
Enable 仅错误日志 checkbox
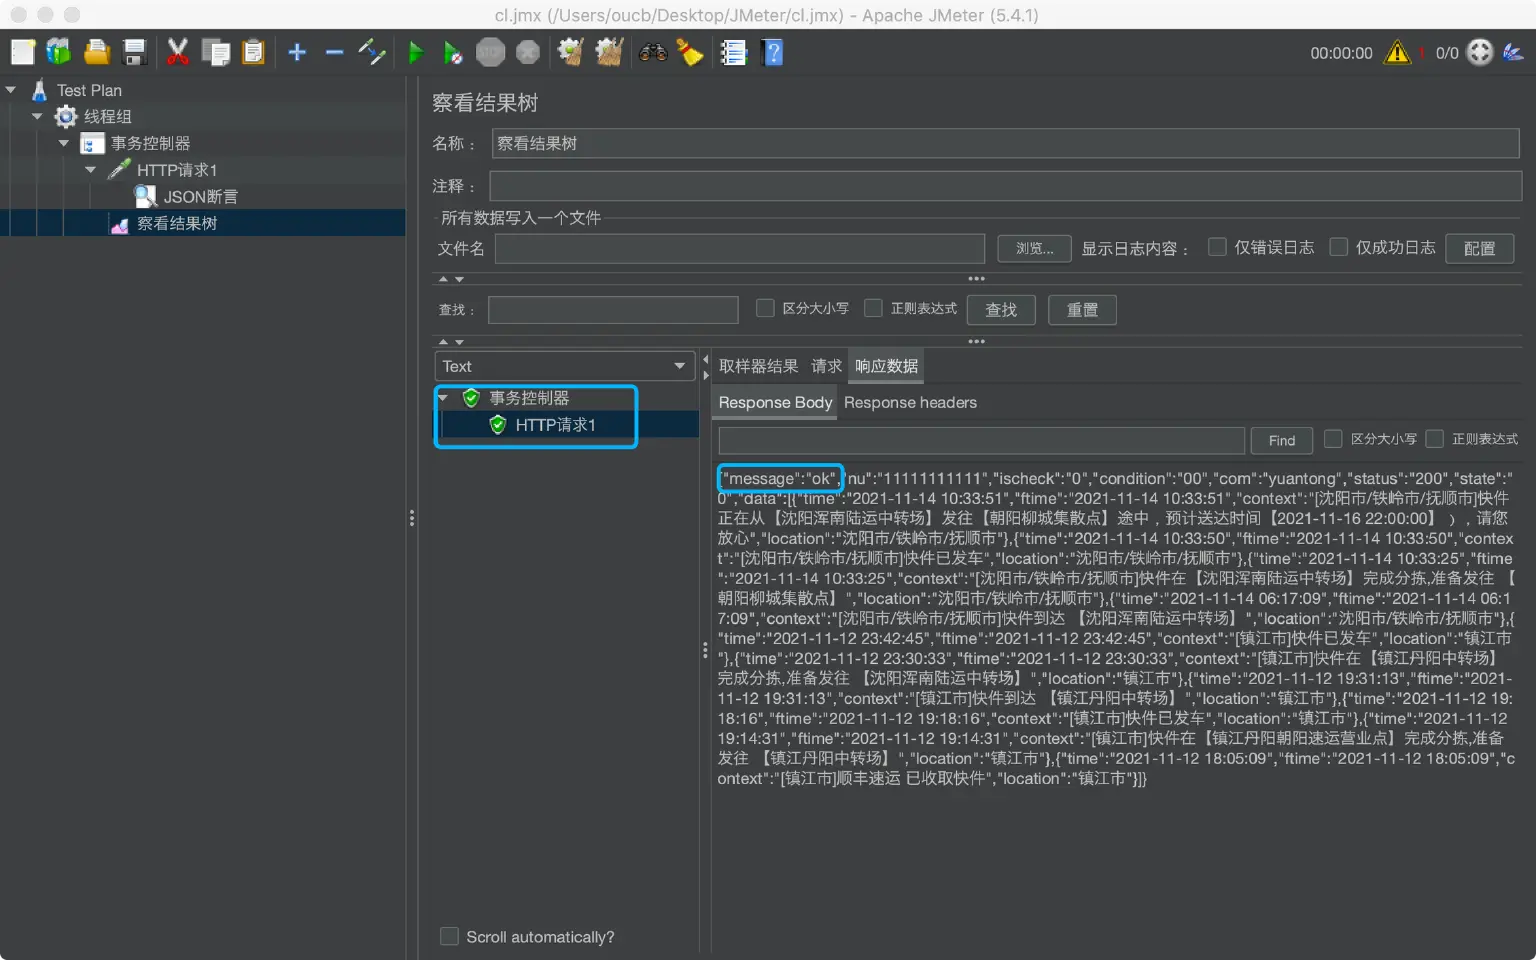(x=1217, y=246)
